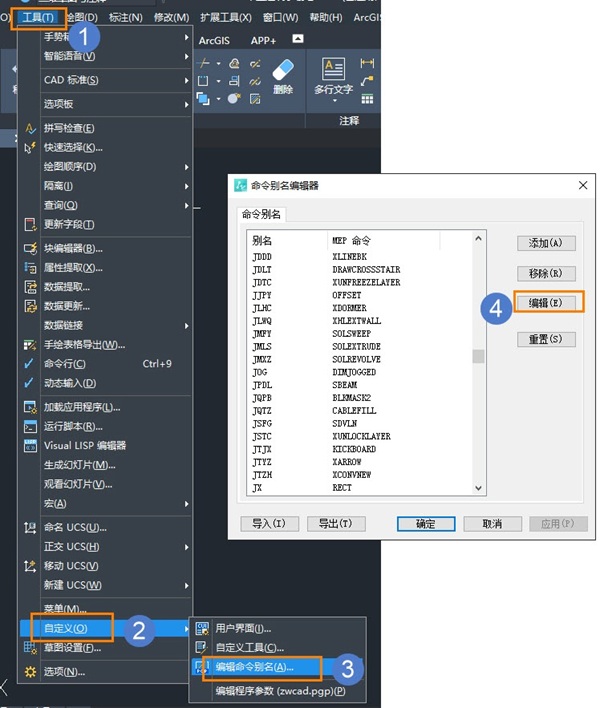
Task: Click the named UCS icon
Action: pyautogui.click(x=30, y=527)
